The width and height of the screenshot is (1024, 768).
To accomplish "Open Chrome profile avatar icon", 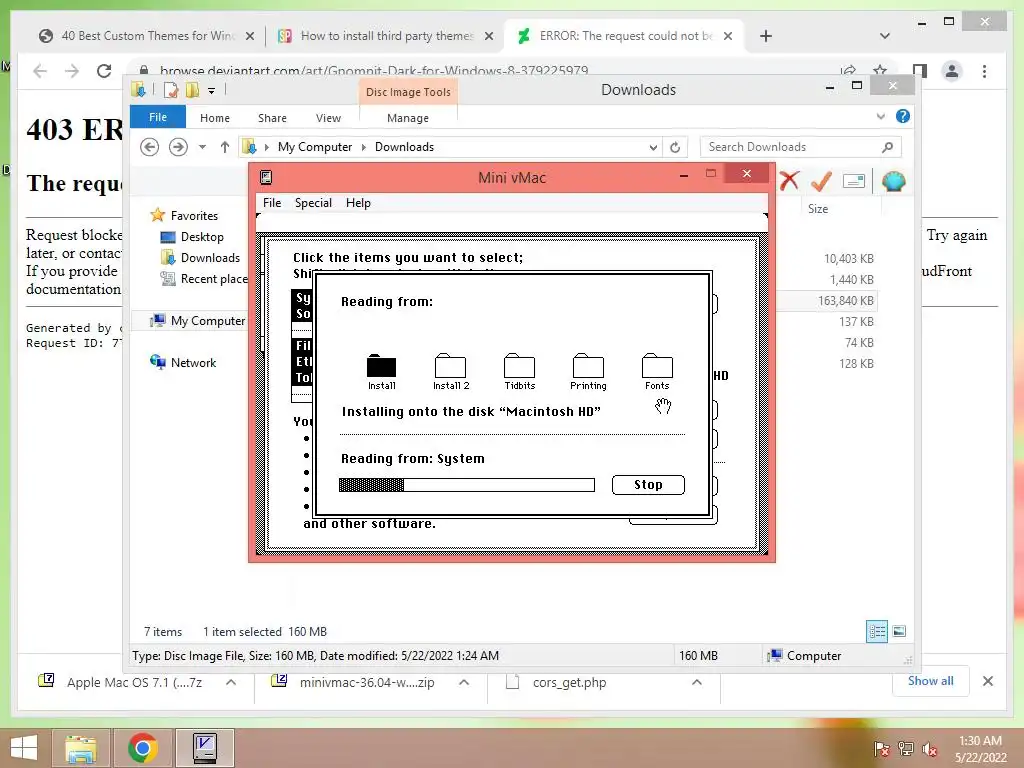I will pos(952,71).
